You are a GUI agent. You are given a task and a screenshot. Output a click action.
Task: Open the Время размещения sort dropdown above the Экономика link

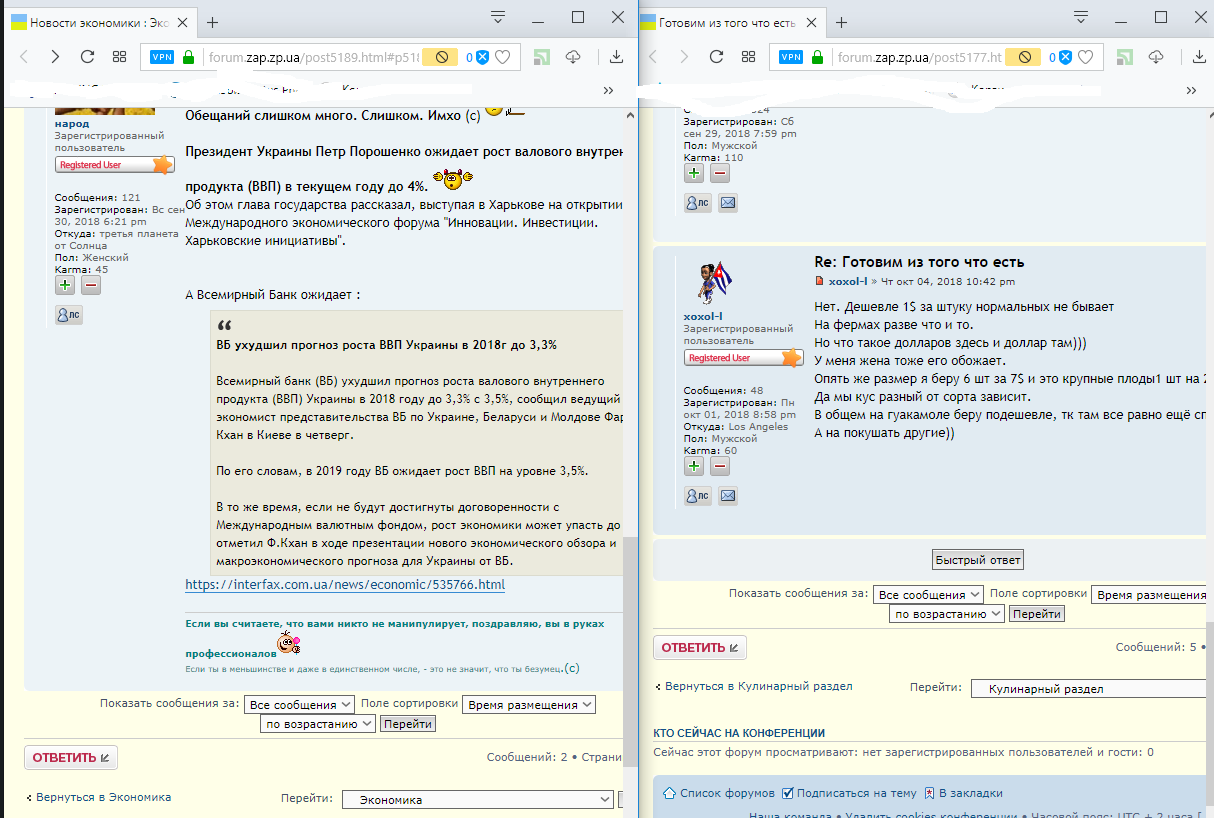click(528, 704)
